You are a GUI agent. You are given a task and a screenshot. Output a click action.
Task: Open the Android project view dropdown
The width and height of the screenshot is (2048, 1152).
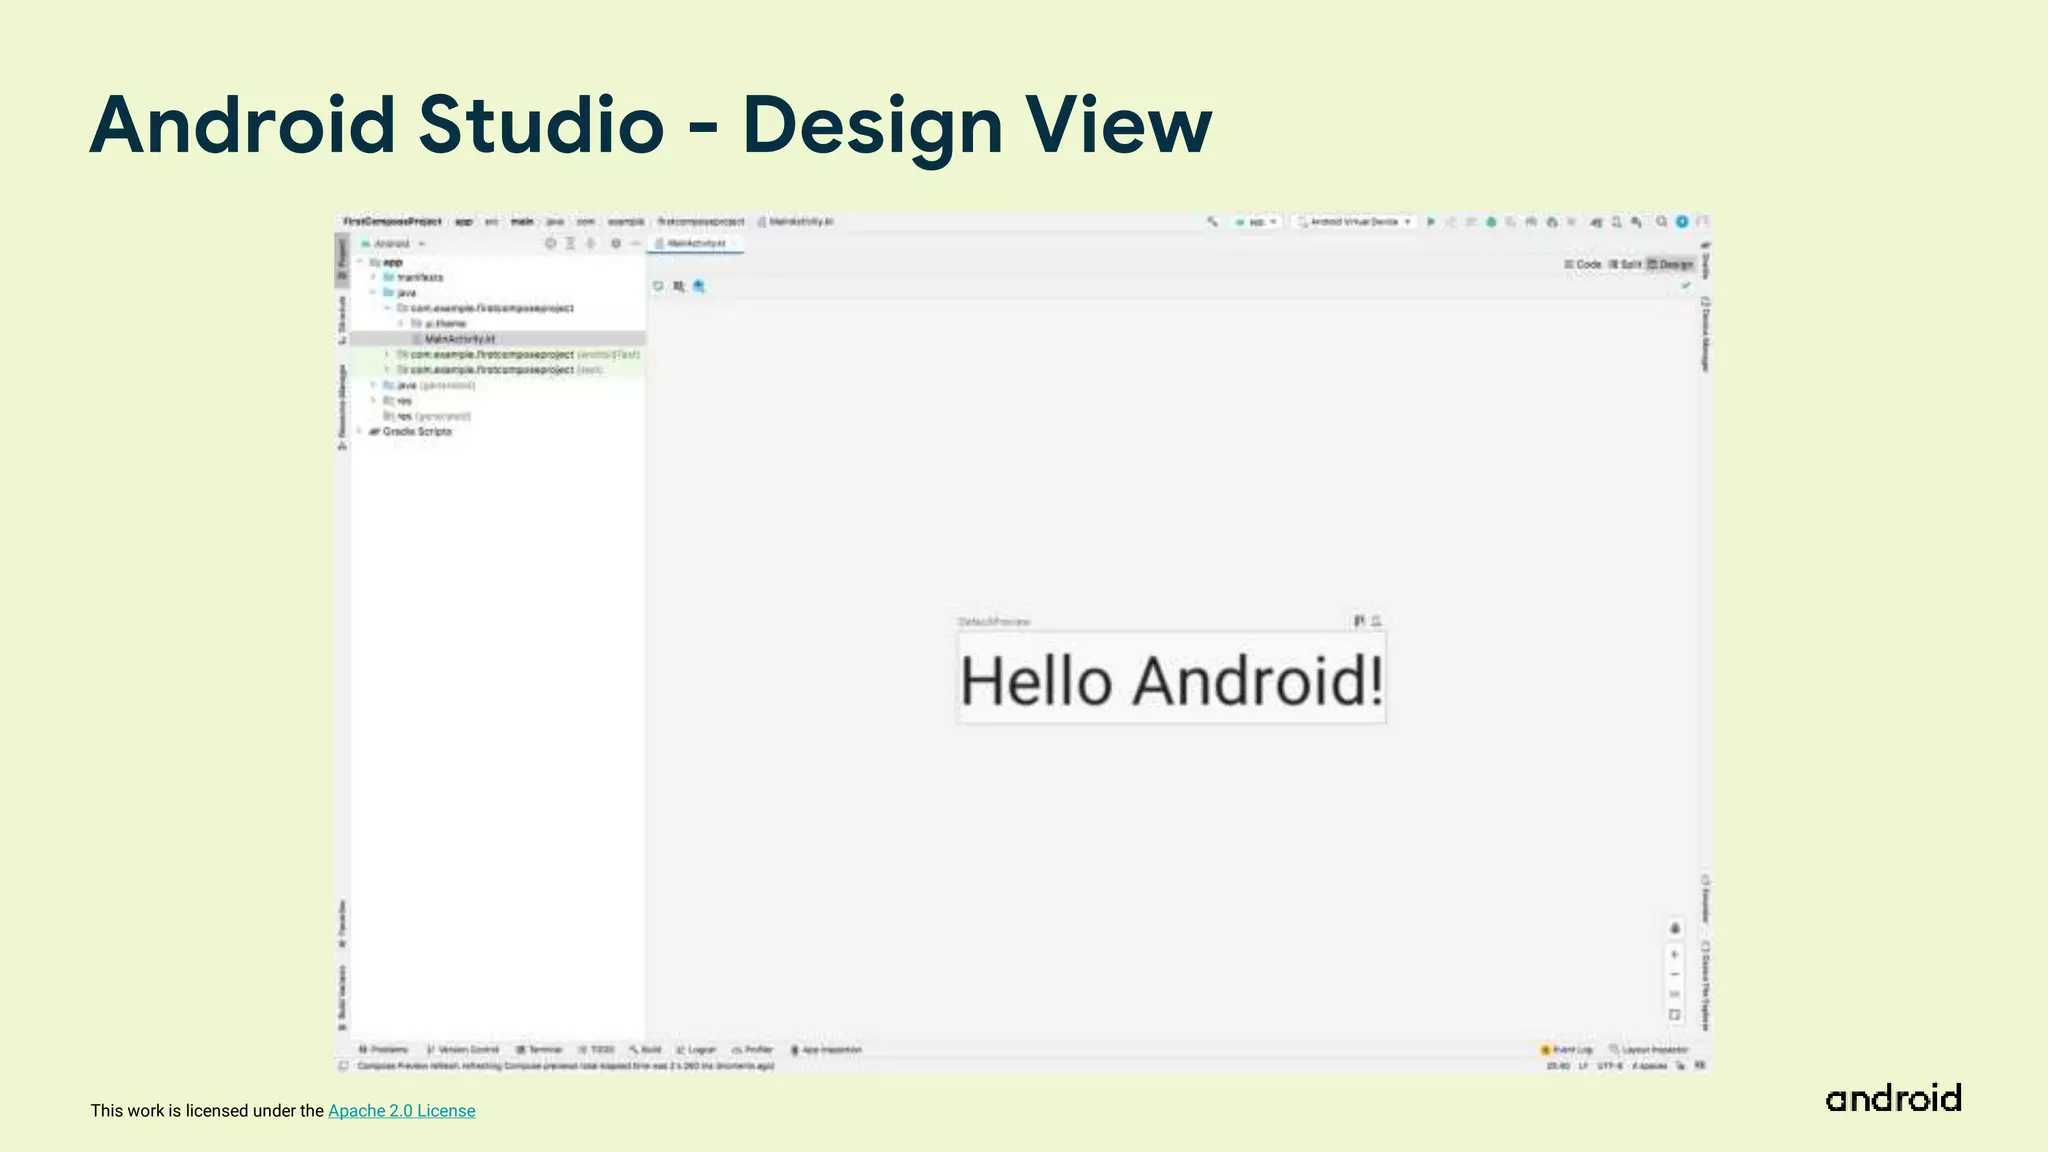(x=393, y=244)
